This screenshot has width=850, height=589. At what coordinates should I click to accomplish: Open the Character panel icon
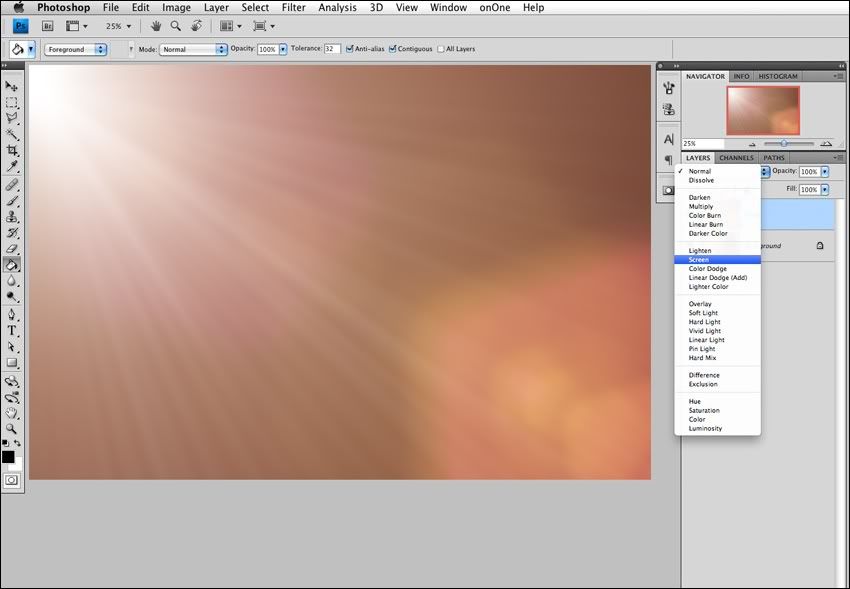coord(669,139)
